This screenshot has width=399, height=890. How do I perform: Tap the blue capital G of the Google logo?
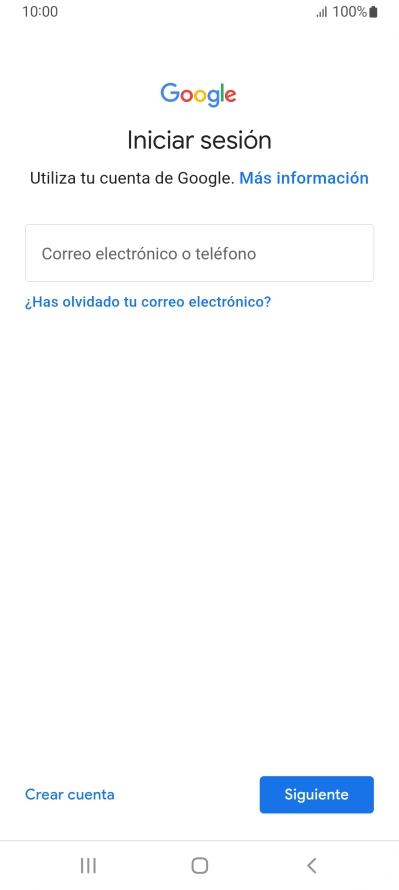click(170, 93)
